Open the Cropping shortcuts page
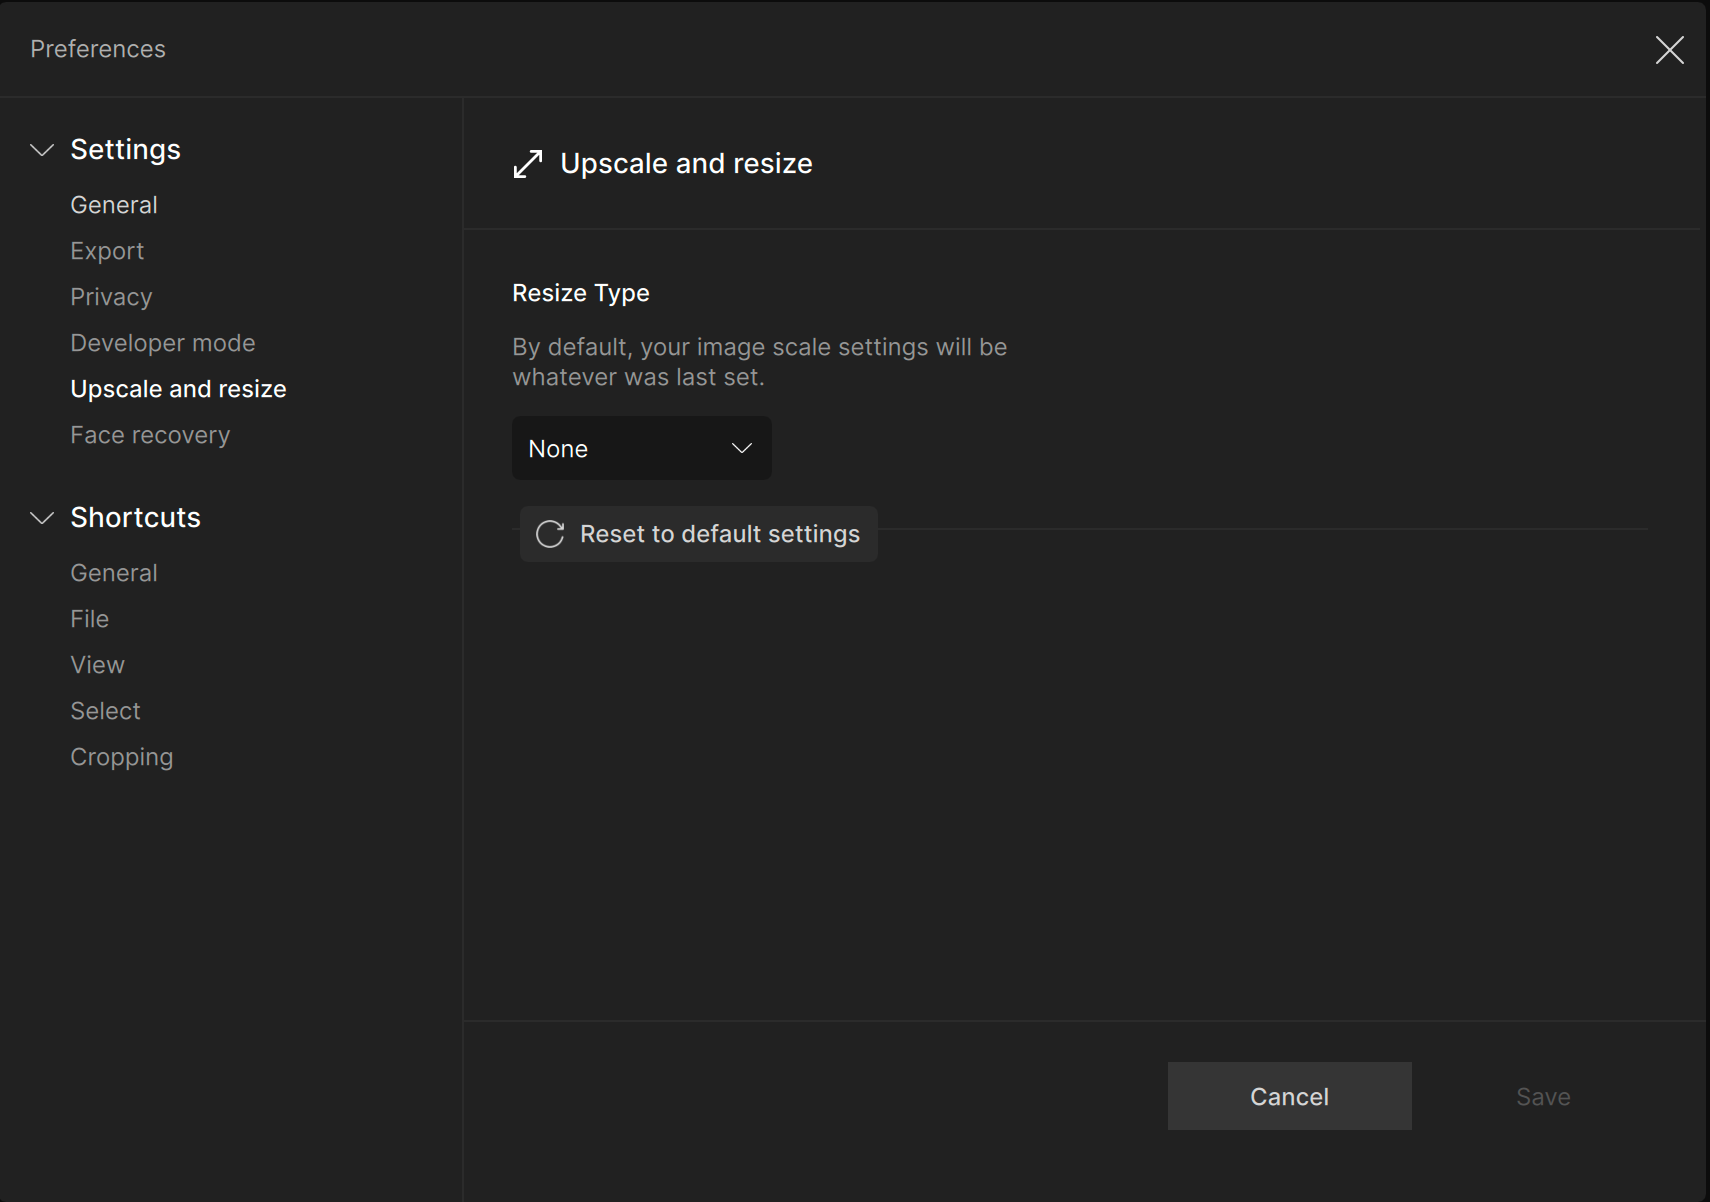Image resolution: width=1710 pixels, height=1202 pixels. pyautogui.click(x=122, y=757)
